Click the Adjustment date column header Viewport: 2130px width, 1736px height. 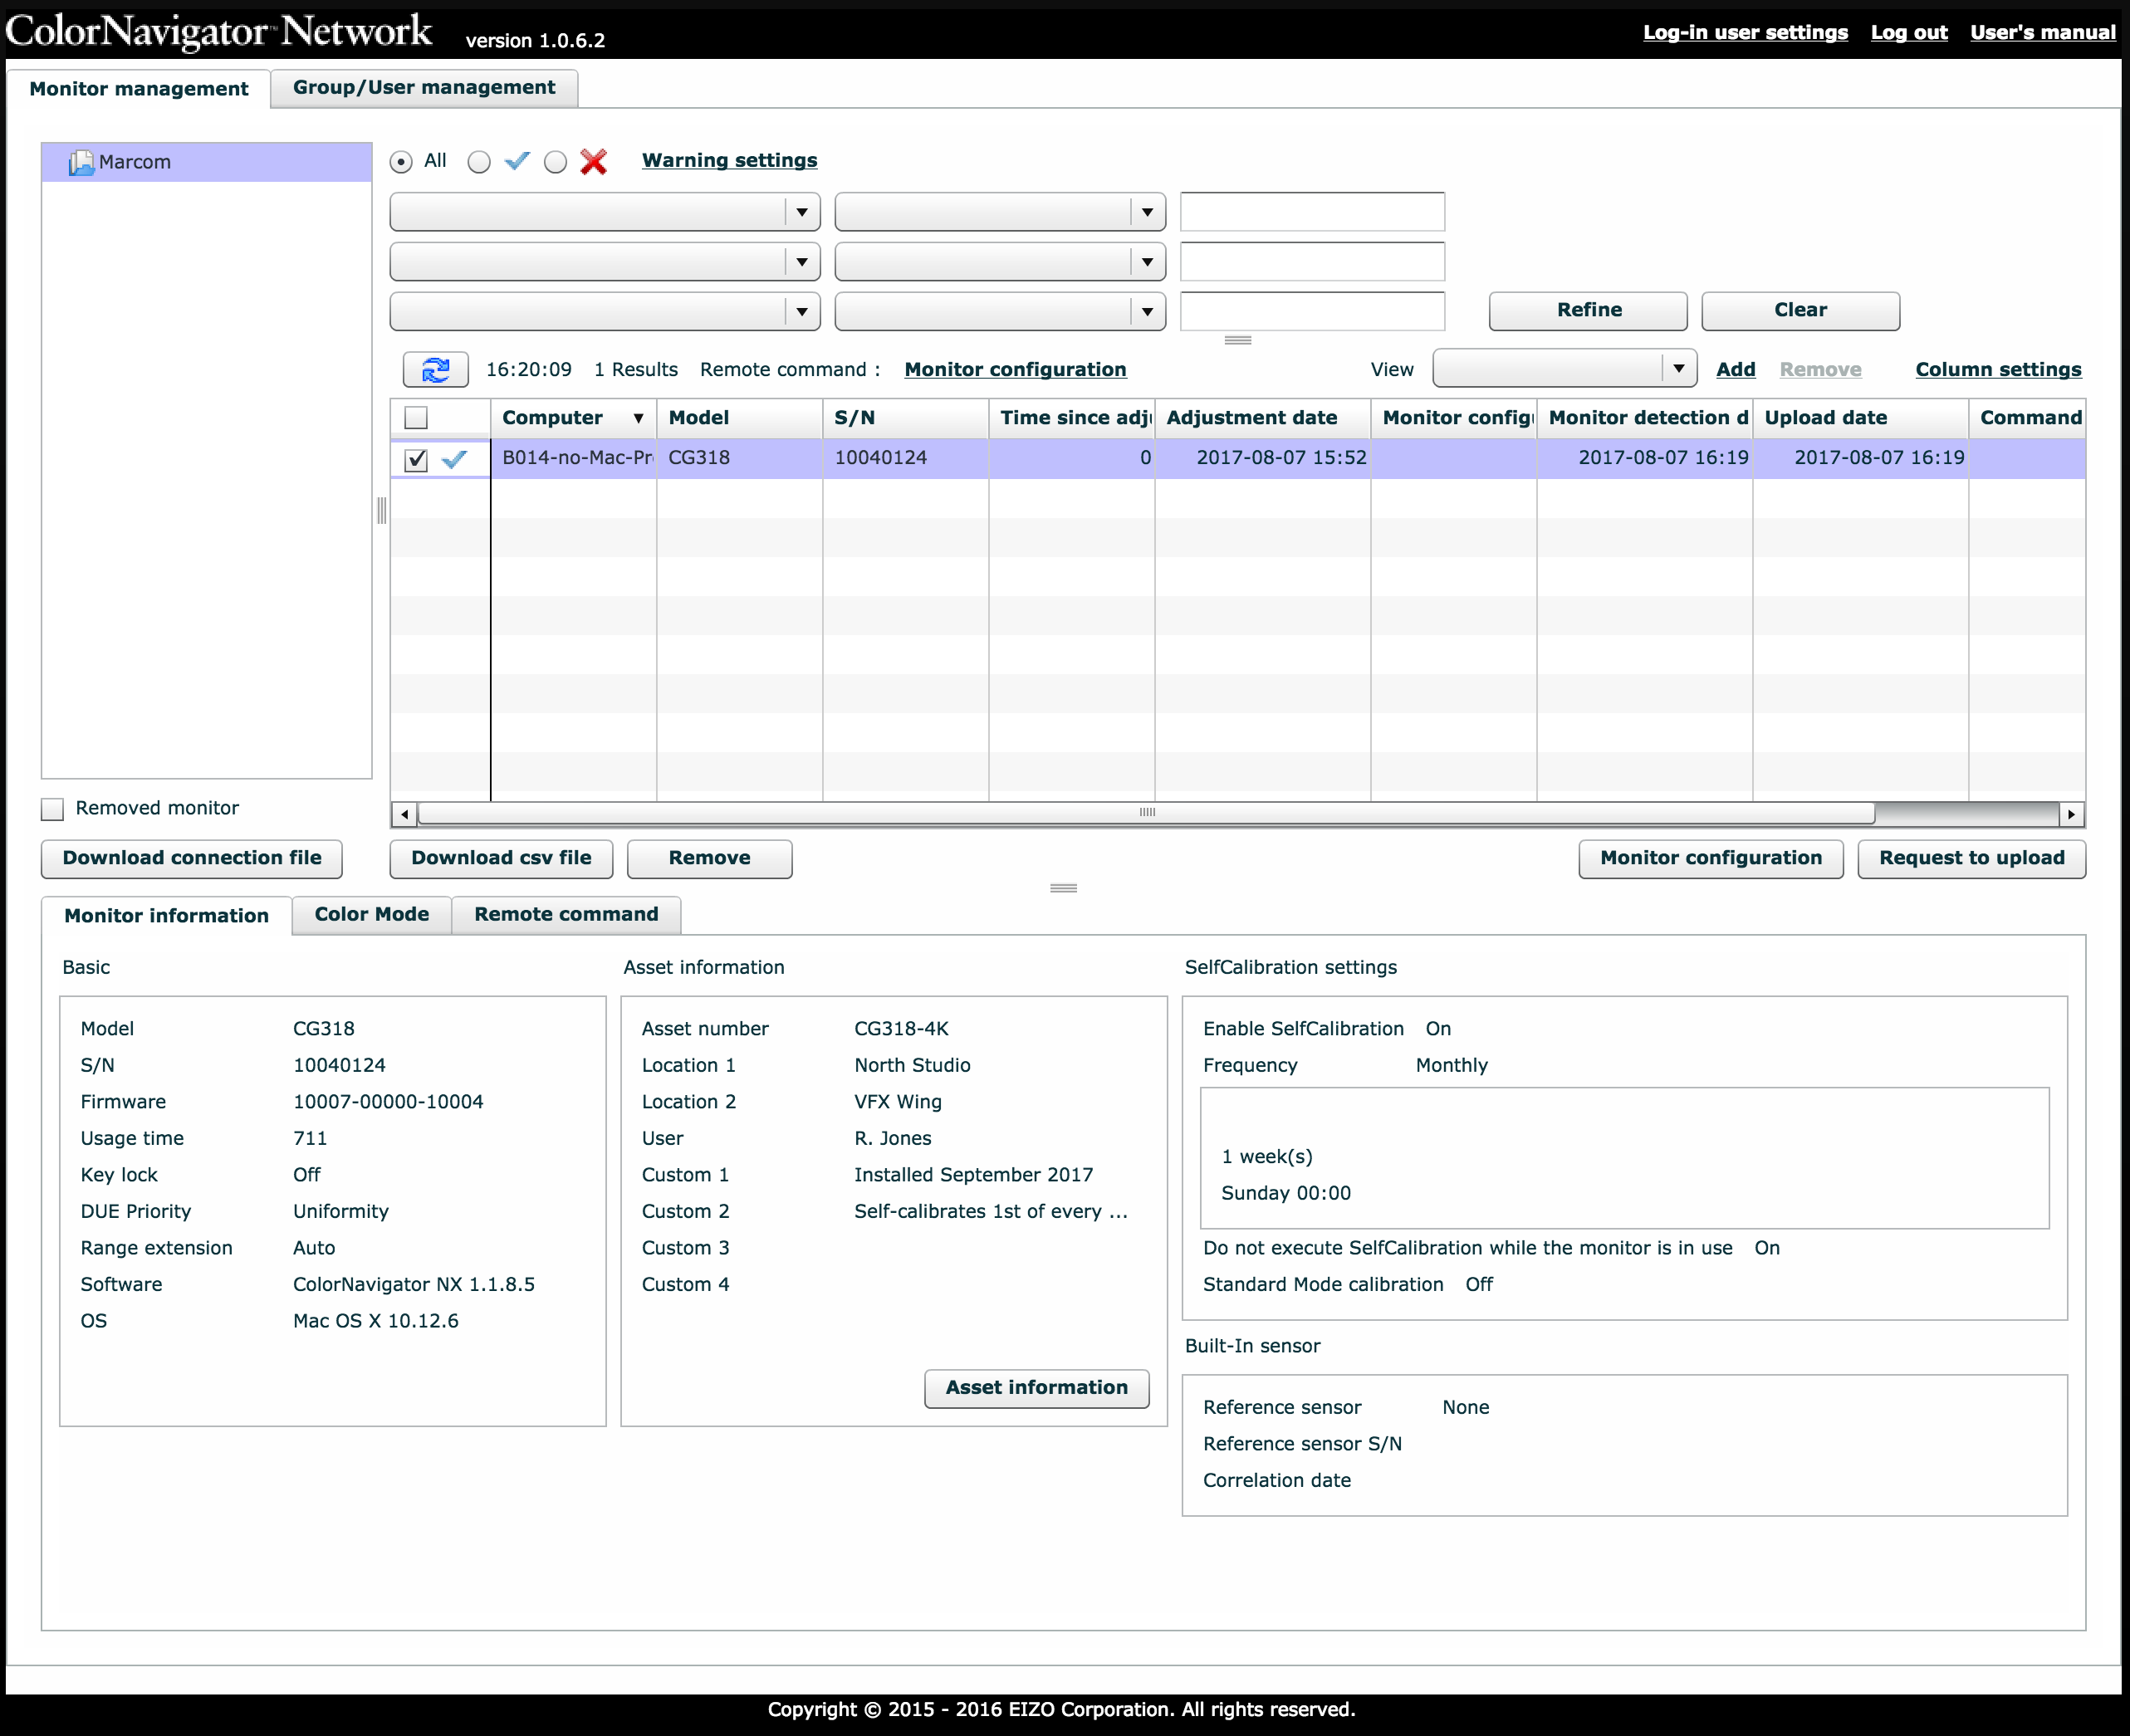1262,418
